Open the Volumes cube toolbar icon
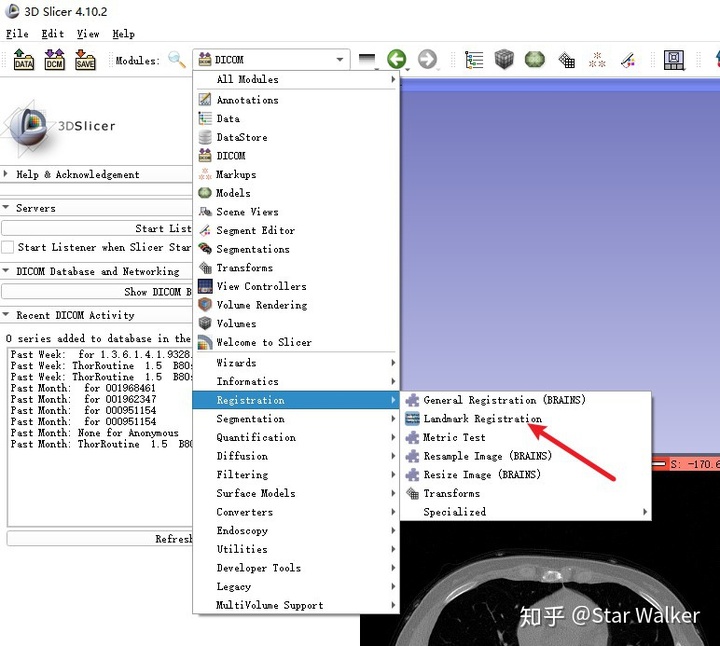720x646 pixels. [x=504, y=60]
